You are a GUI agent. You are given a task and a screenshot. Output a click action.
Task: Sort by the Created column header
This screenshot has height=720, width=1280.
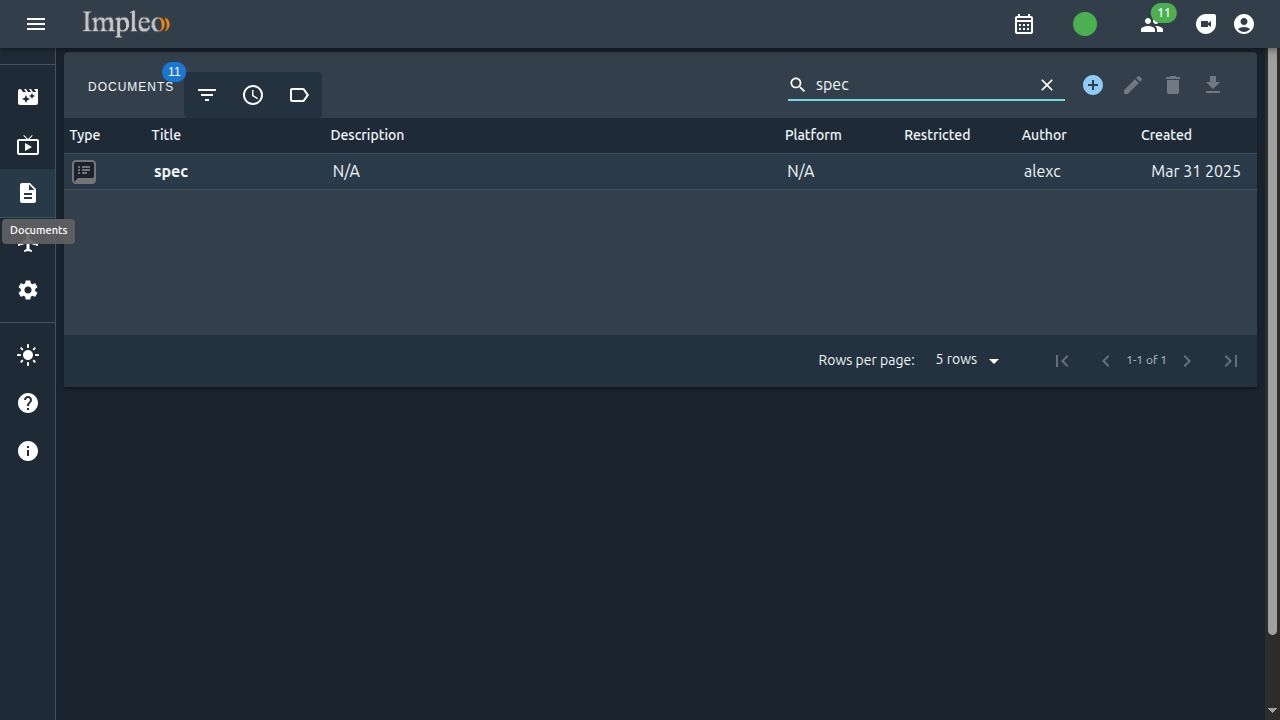tap(1166, 135)
